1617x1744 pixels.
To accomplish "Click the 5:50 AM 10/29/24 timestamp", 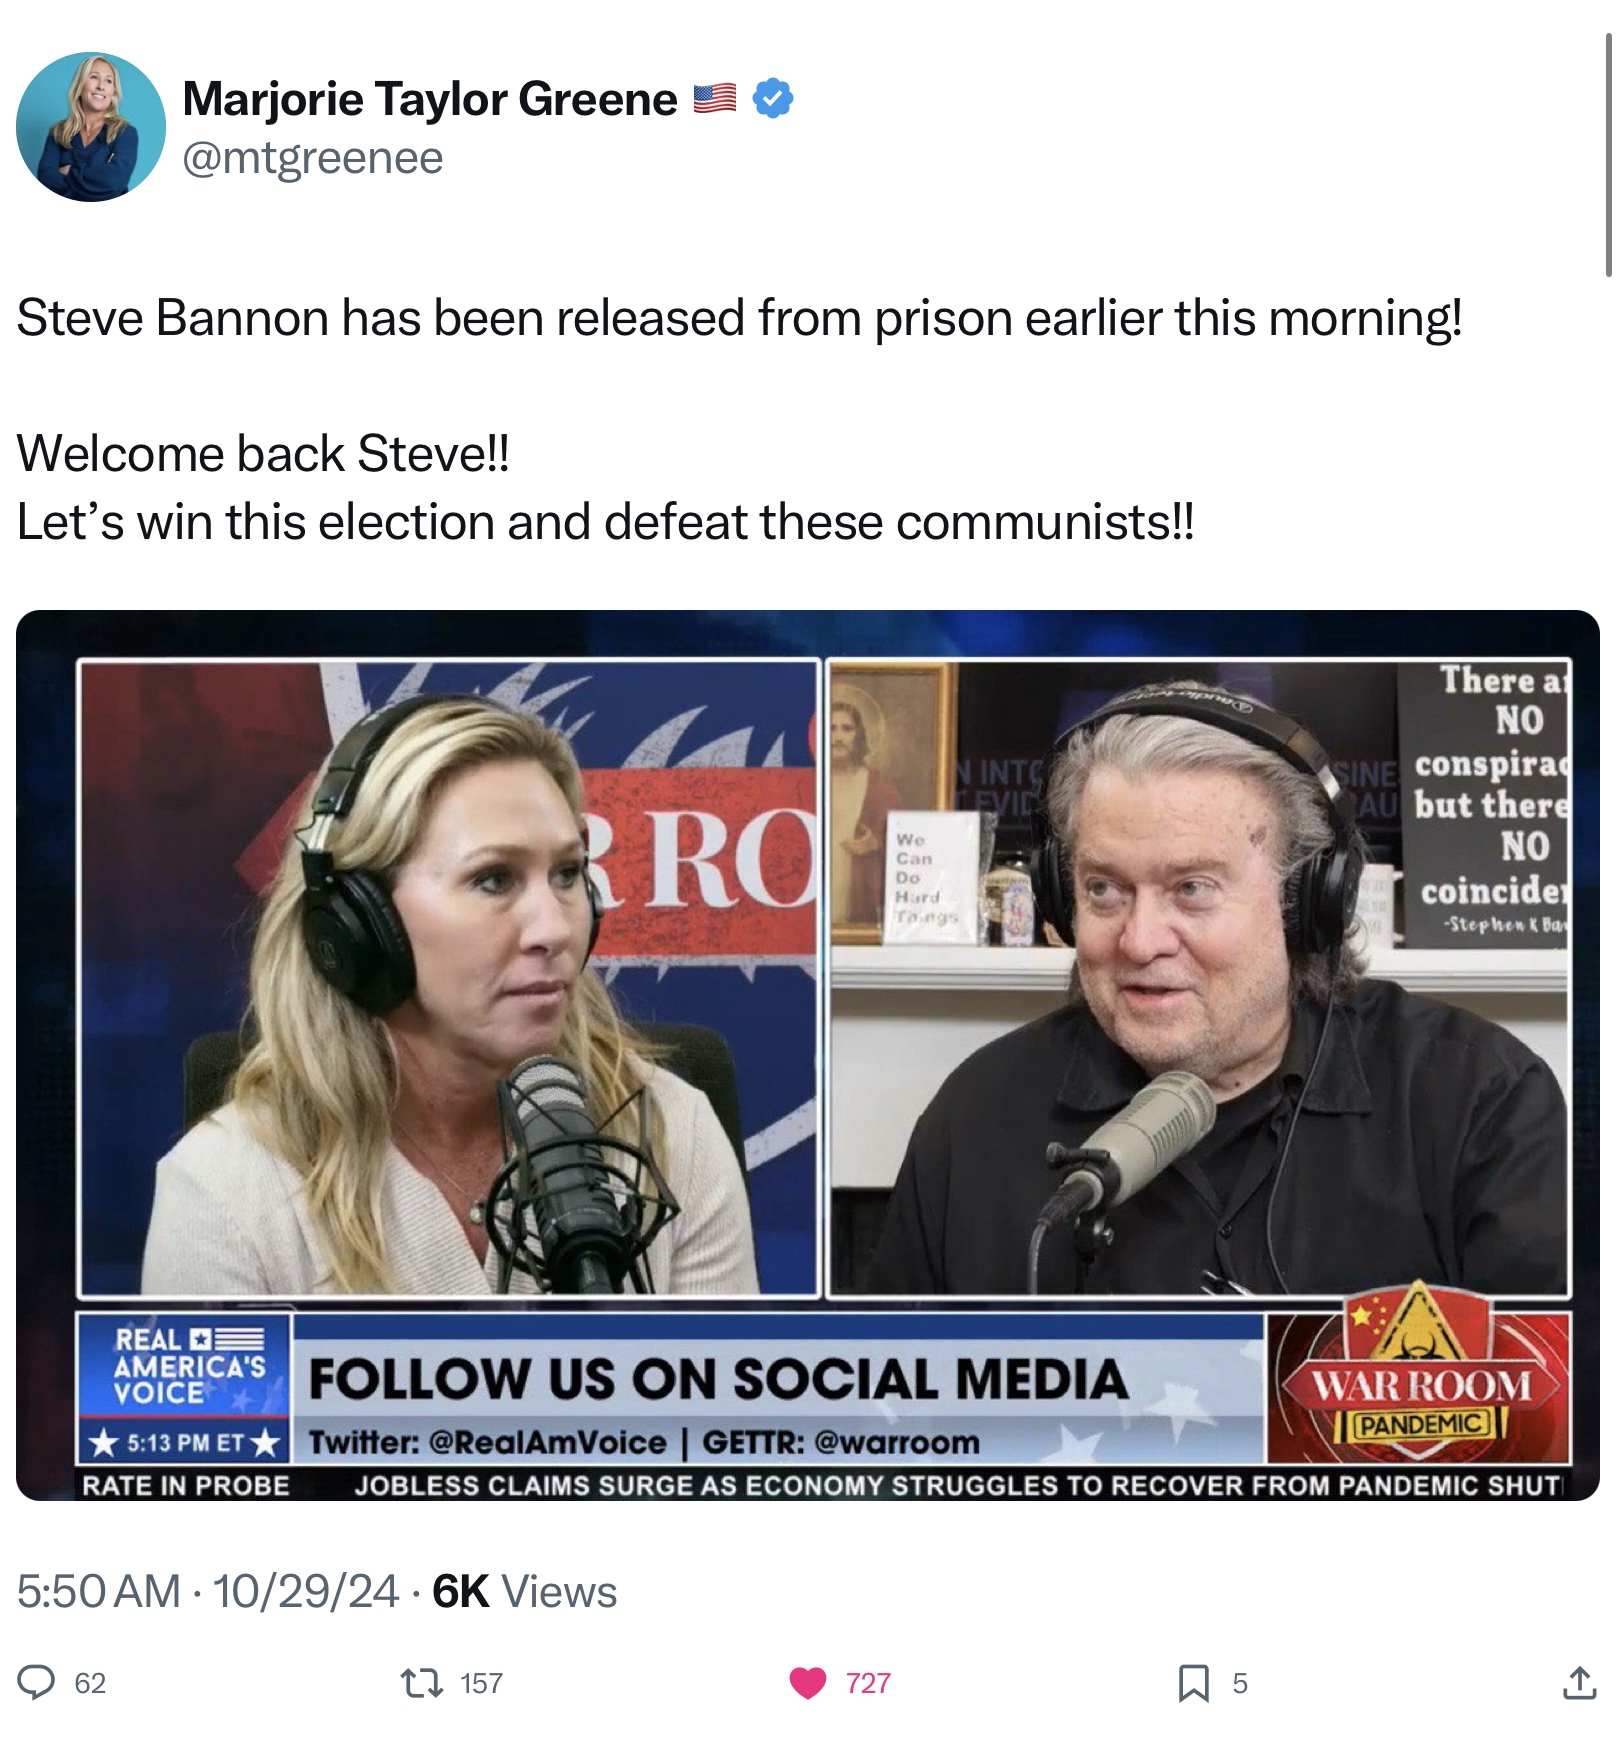I will coord(208,1591).
